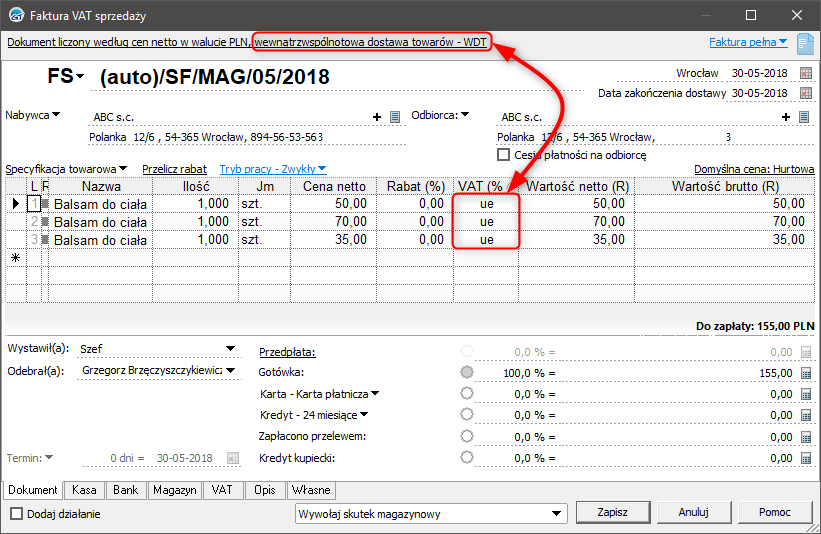Click document icon beside Faktura pełna
This screenshot has width=821, height=534.
click(x=803, y=43)
